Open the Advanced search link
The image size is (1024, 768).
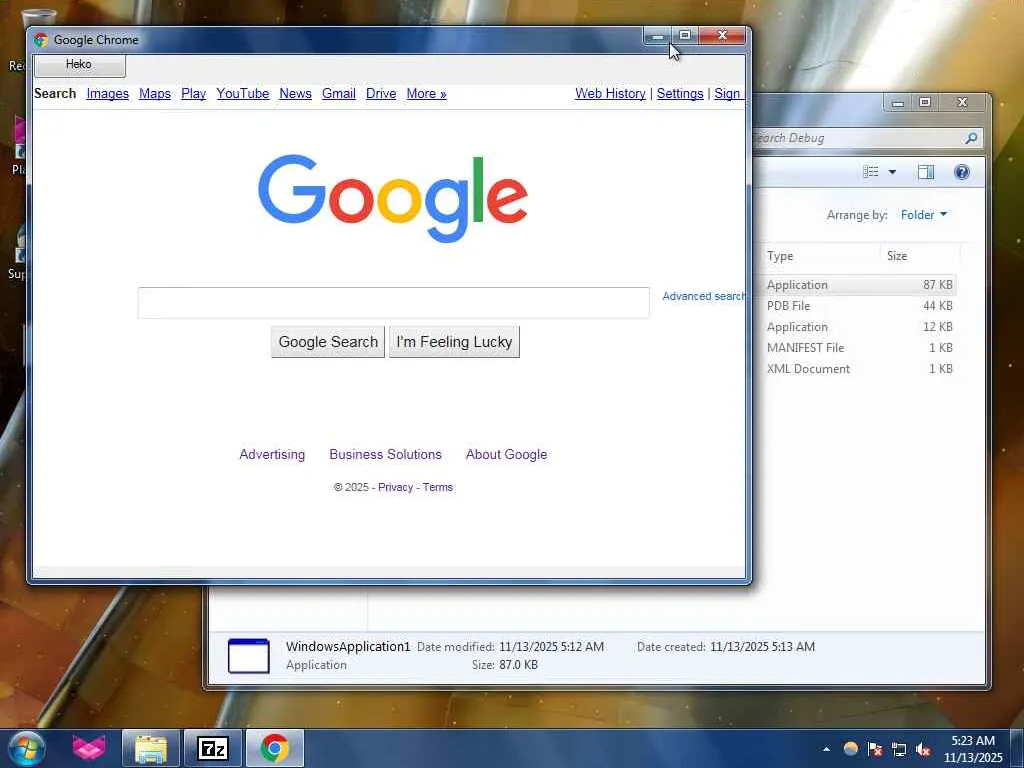(703, 296)
